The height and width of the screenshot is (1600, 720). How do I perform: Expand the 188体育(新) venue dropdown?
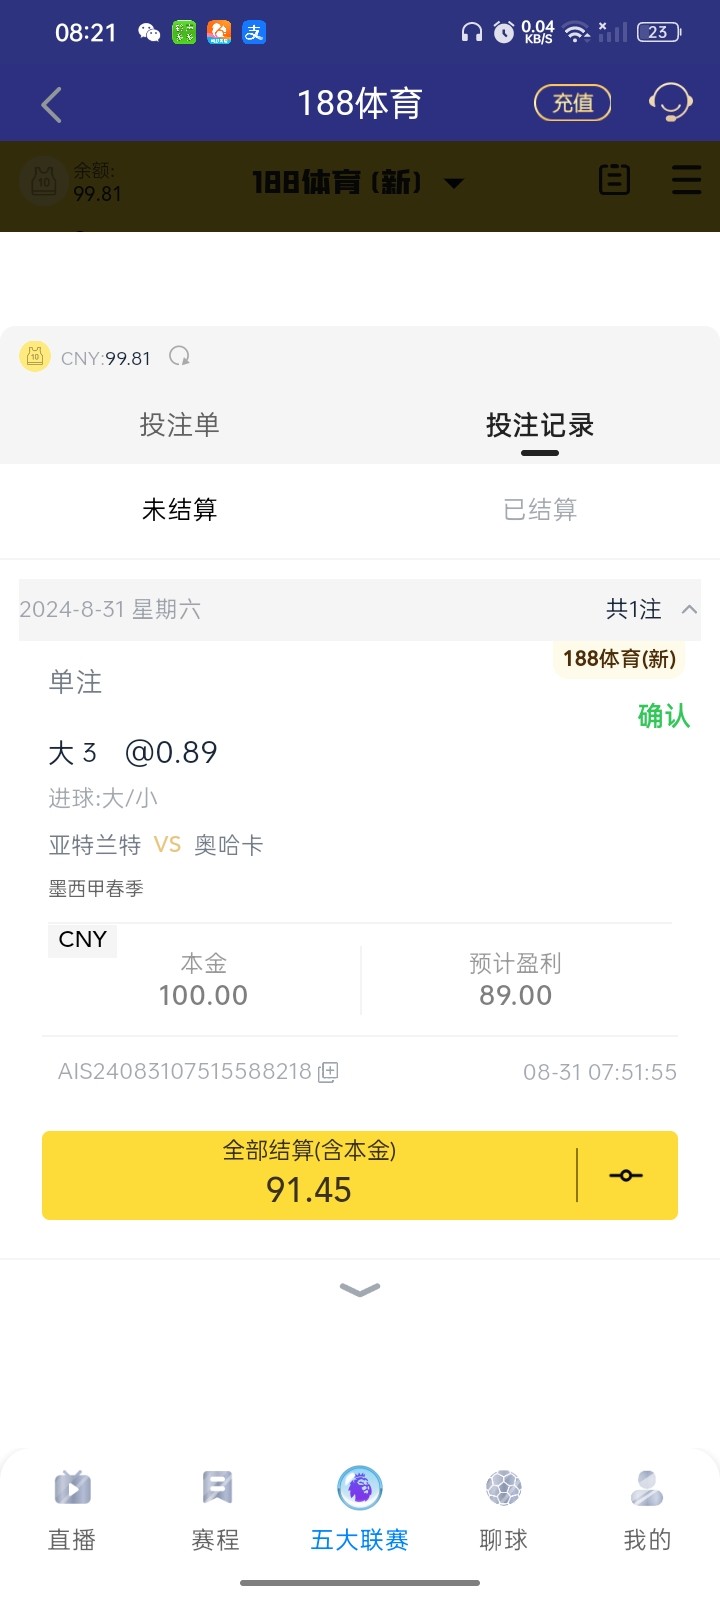pos(454,183)
